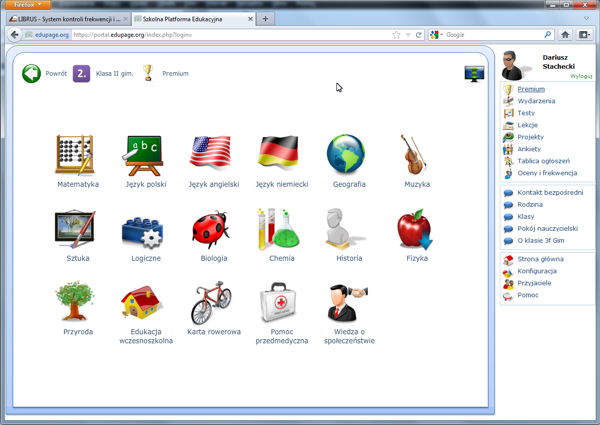600x425 pixels.
Task: Open the Chemia flasks icon
Action: coord(278,229)
